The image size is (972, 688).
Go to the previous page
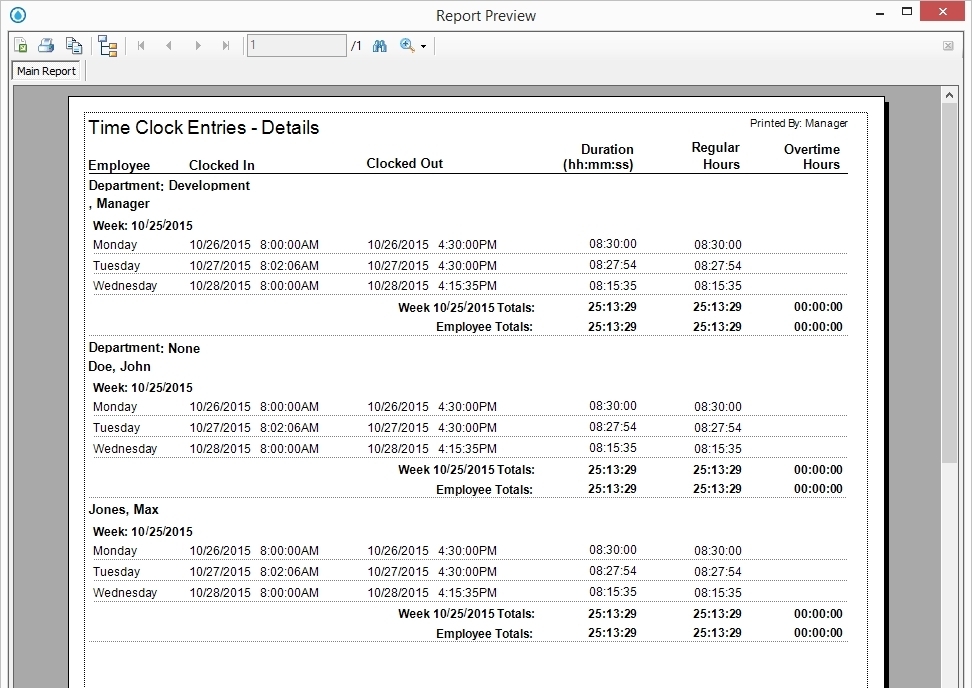tap(169, 45)
